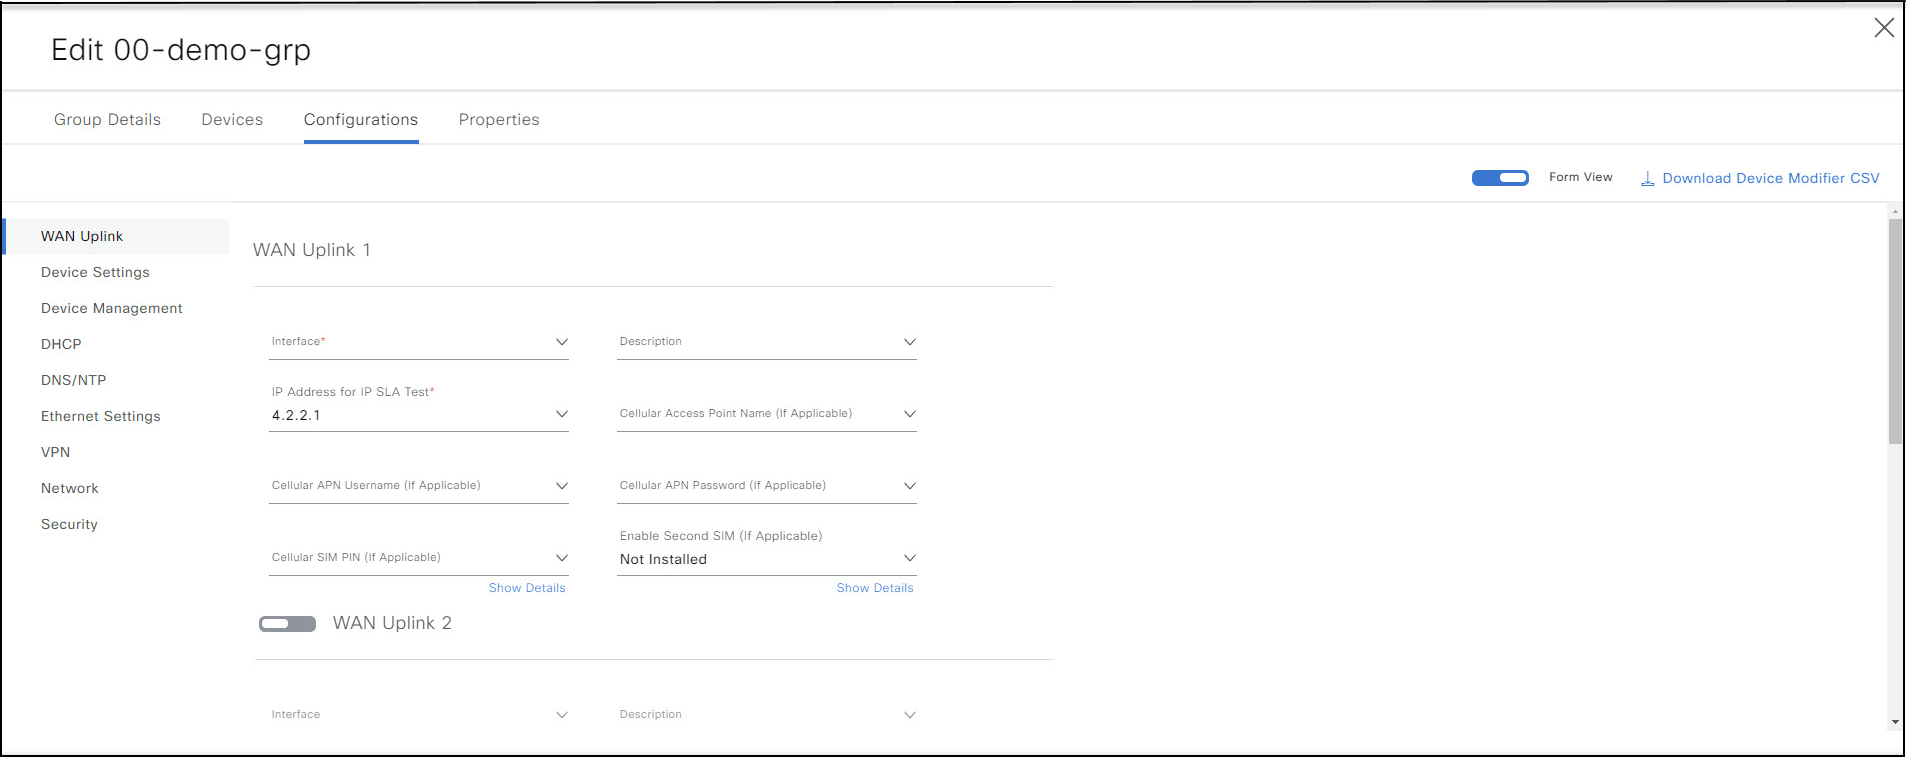Click the WAN Uplink 1 heading
Image resolution: width=1907 pixels, height=757 pixels.
pyautogui.click(x=312, y=250)
